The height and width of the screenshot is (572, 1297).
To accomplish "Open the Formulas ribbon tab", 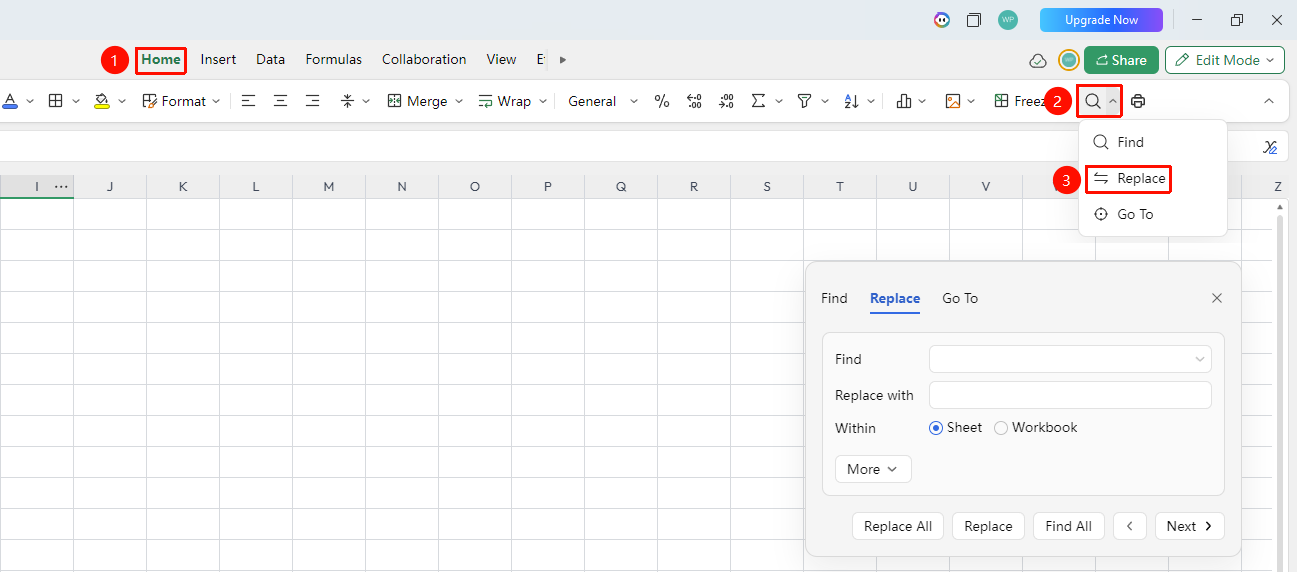I will [334, 59].
